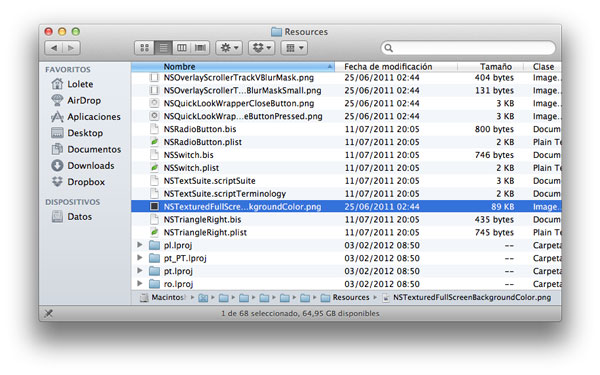This screenshot has height=375, width=600.
Task: Click the DISPOSITIVOS sidebar heading
Action: pyautogui.click(x=72, y=202)
